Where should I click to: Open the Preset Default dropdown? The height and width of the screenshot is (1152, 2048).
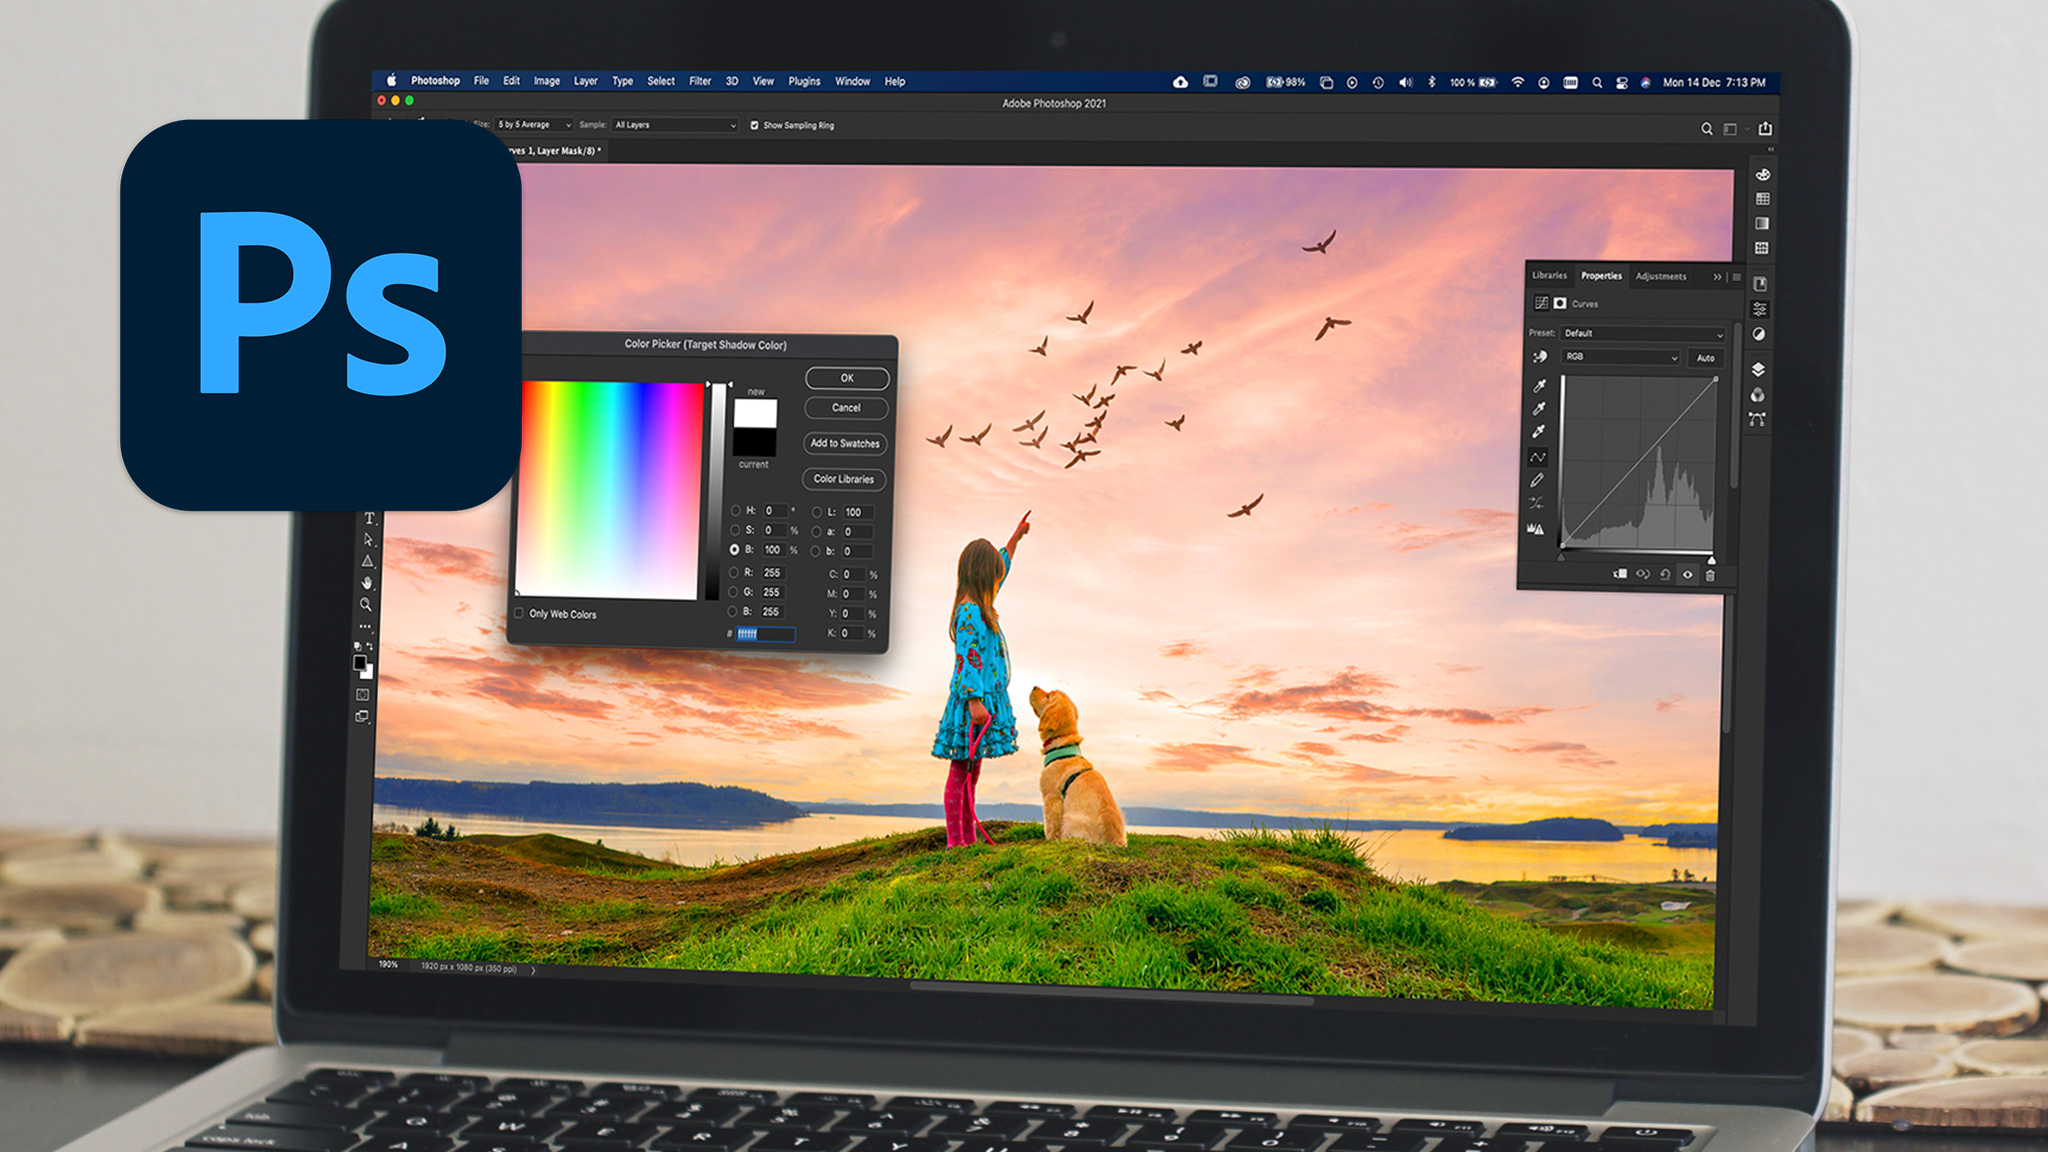click(x=1643, y=333)
